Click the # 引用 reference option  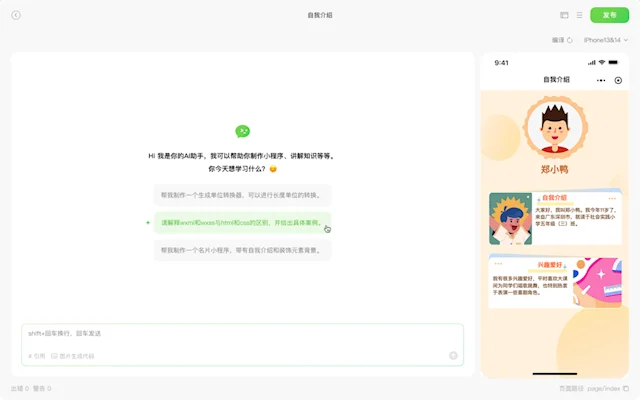37,356
